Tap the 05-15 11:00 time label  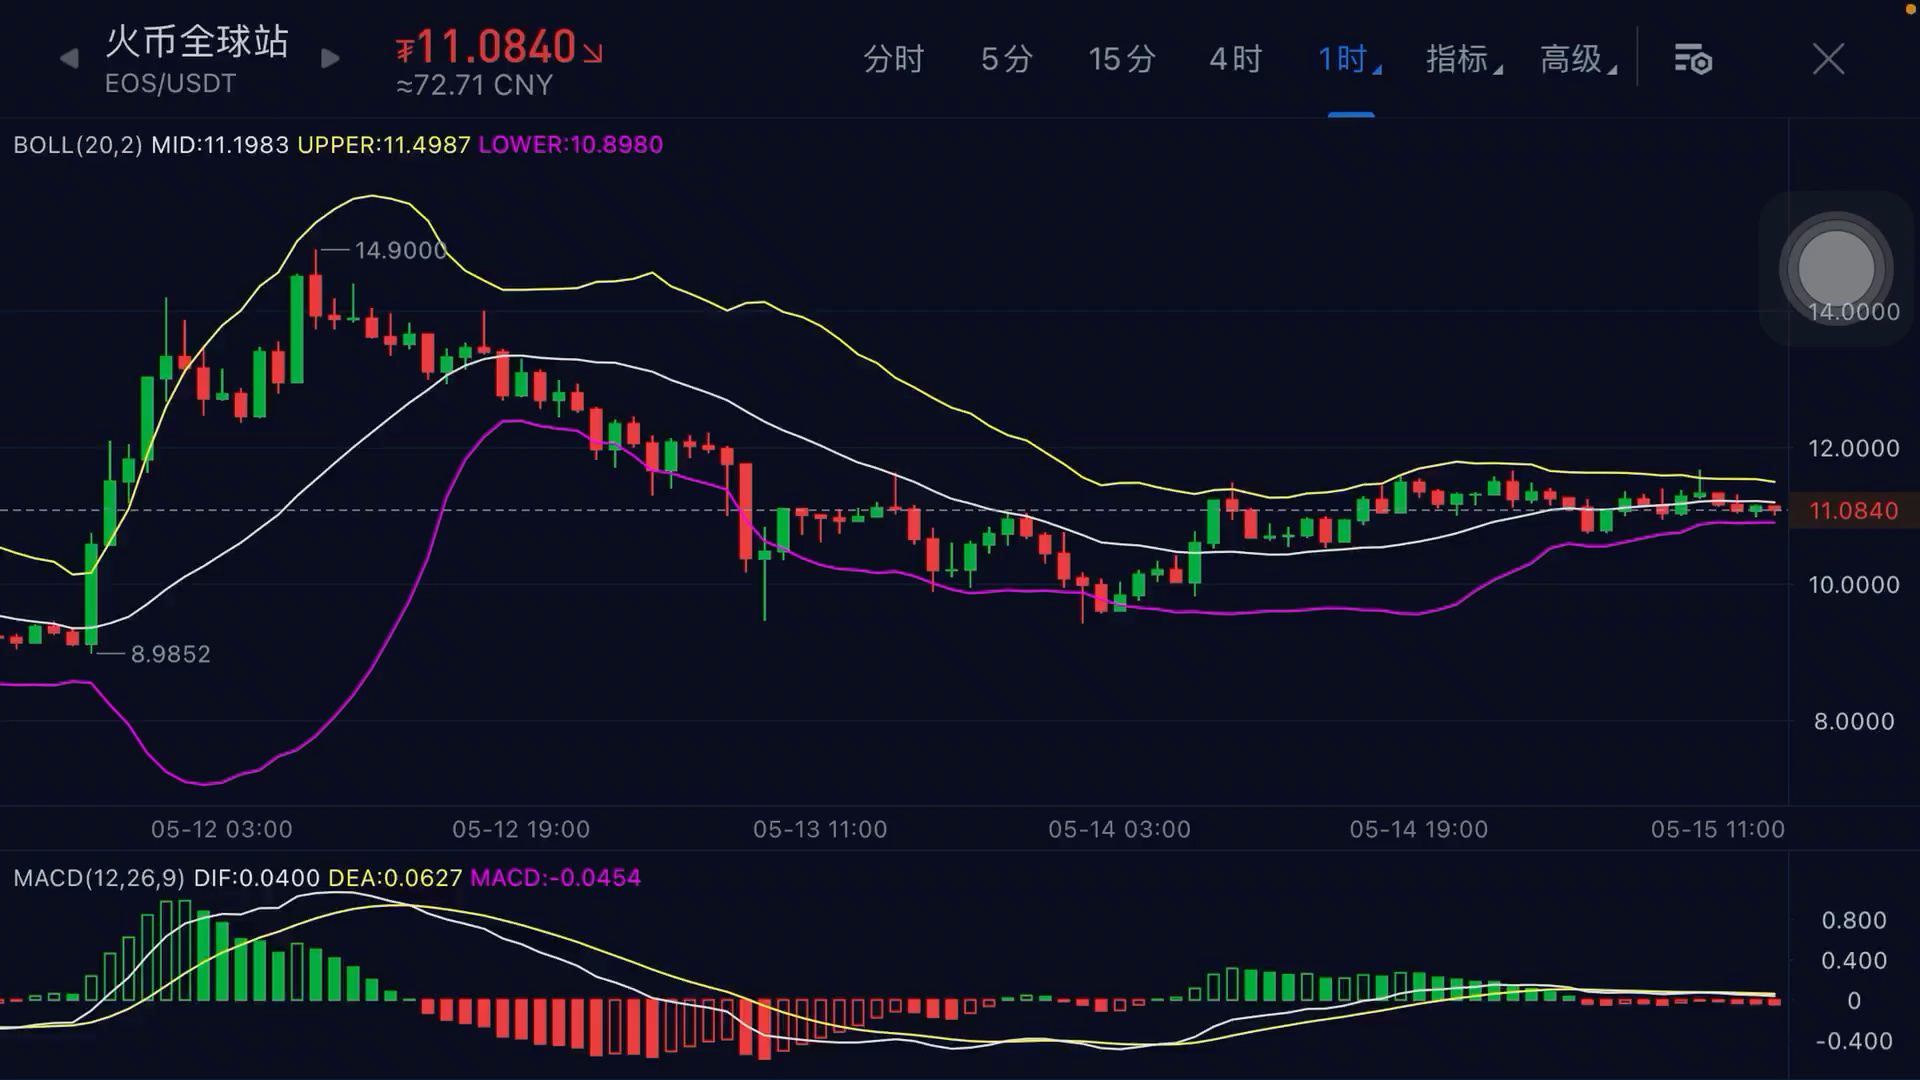(1717, 829)
